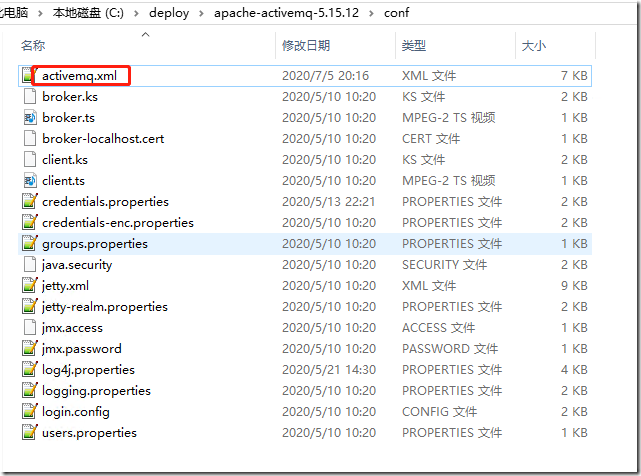This screenshot has height=476, width=641.
Task: Click the conf breadcrumb segment
Action: click(x=396, y=13)
